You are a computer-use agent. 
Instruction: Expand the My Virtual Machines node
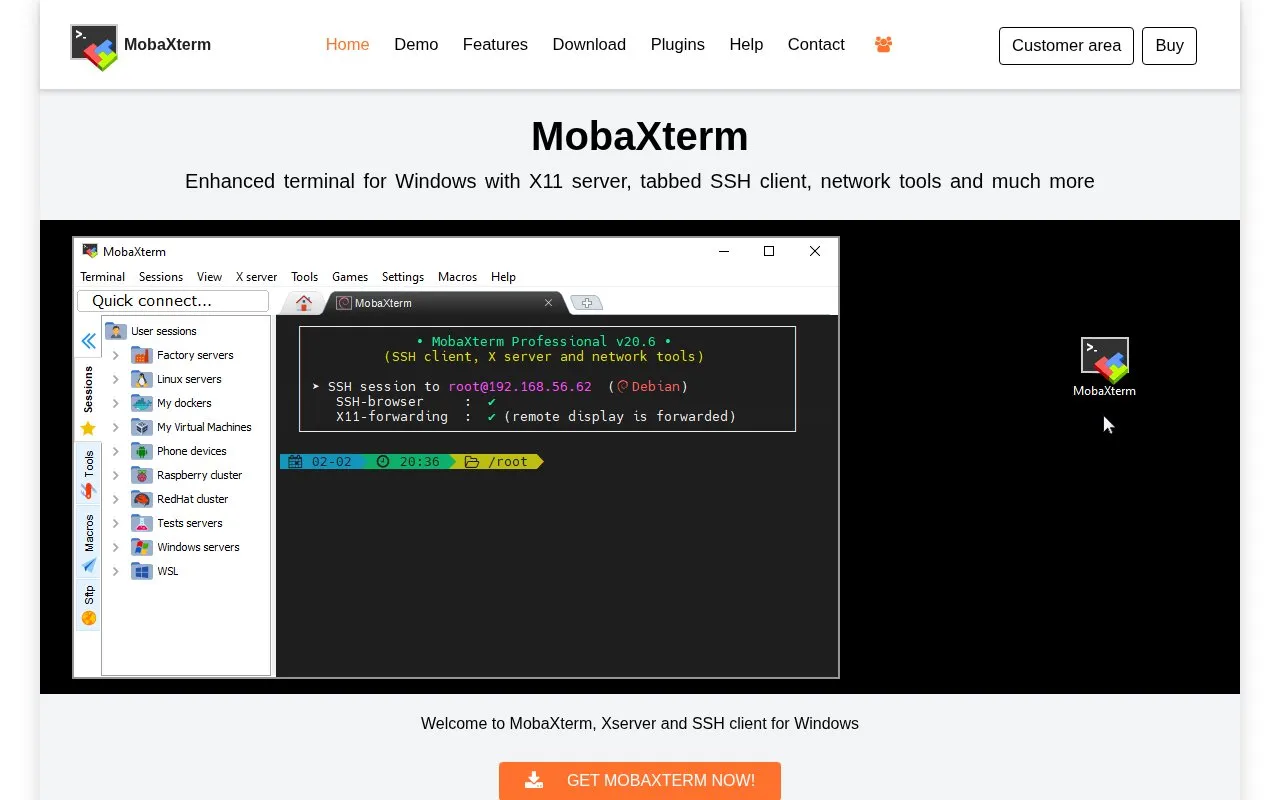coord(116,427)
